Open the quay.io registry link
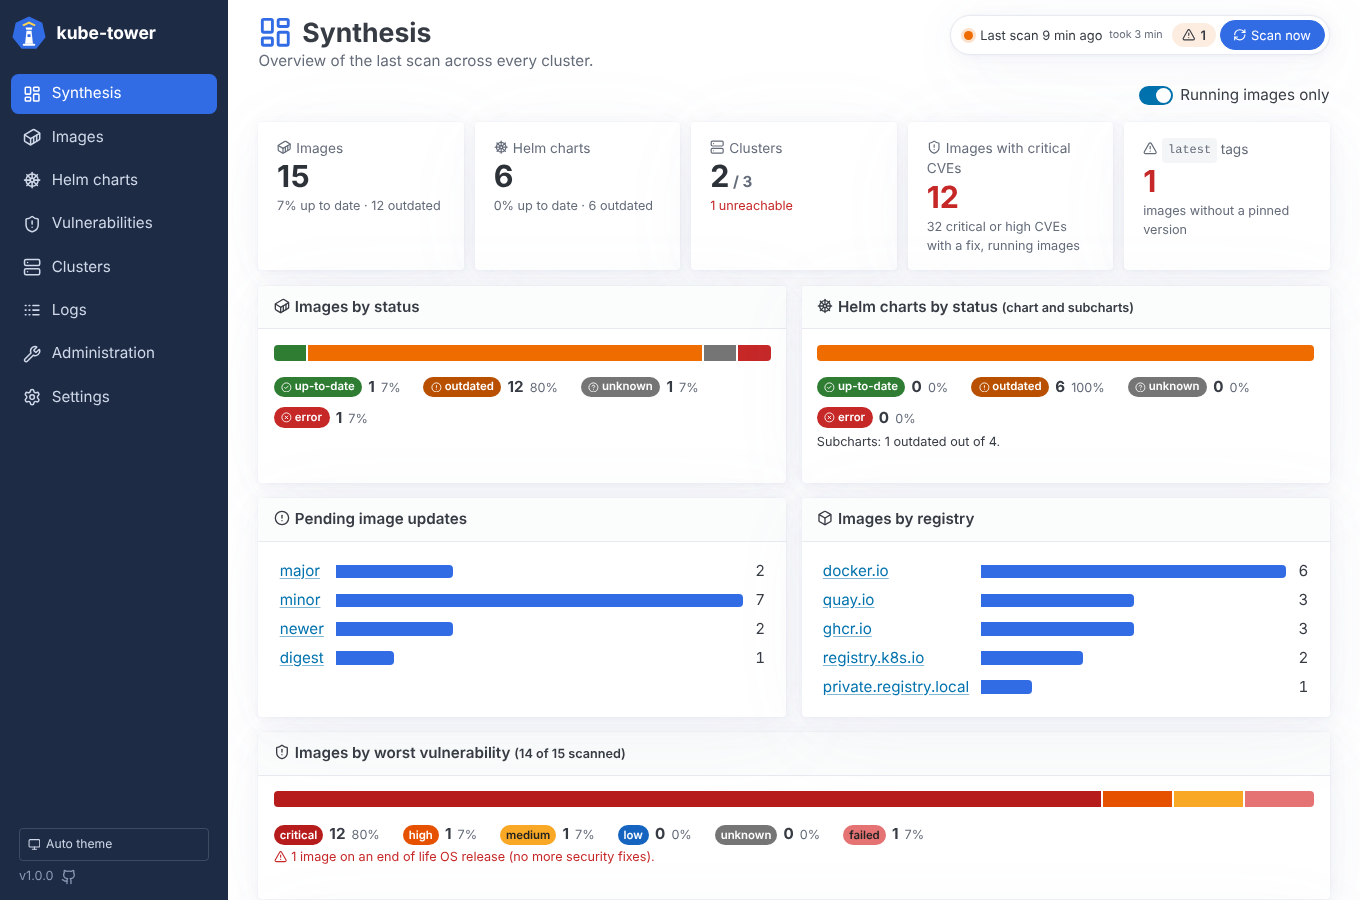The height and width of the screenshot is (900, 1360). [848, 600]
